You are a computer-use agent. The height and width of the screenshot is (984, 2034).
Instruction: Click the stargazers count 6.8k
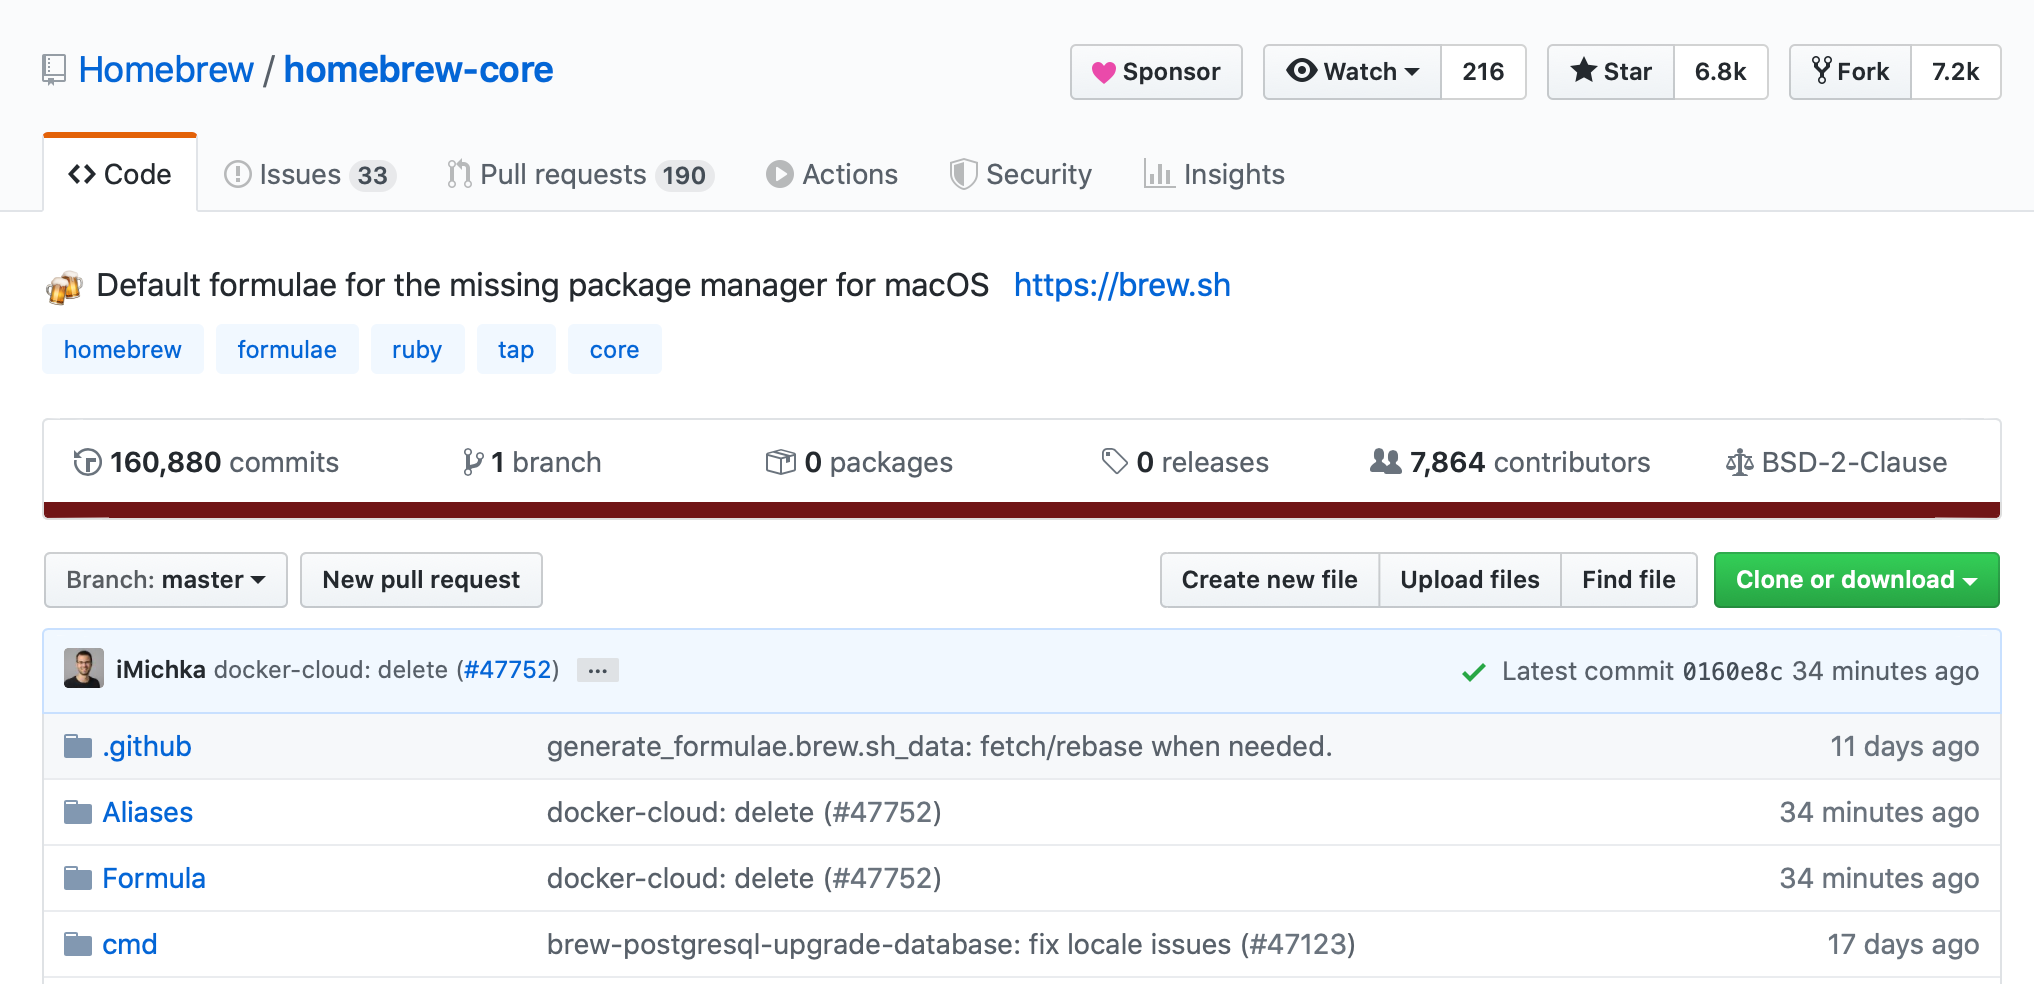point(1721,72)
